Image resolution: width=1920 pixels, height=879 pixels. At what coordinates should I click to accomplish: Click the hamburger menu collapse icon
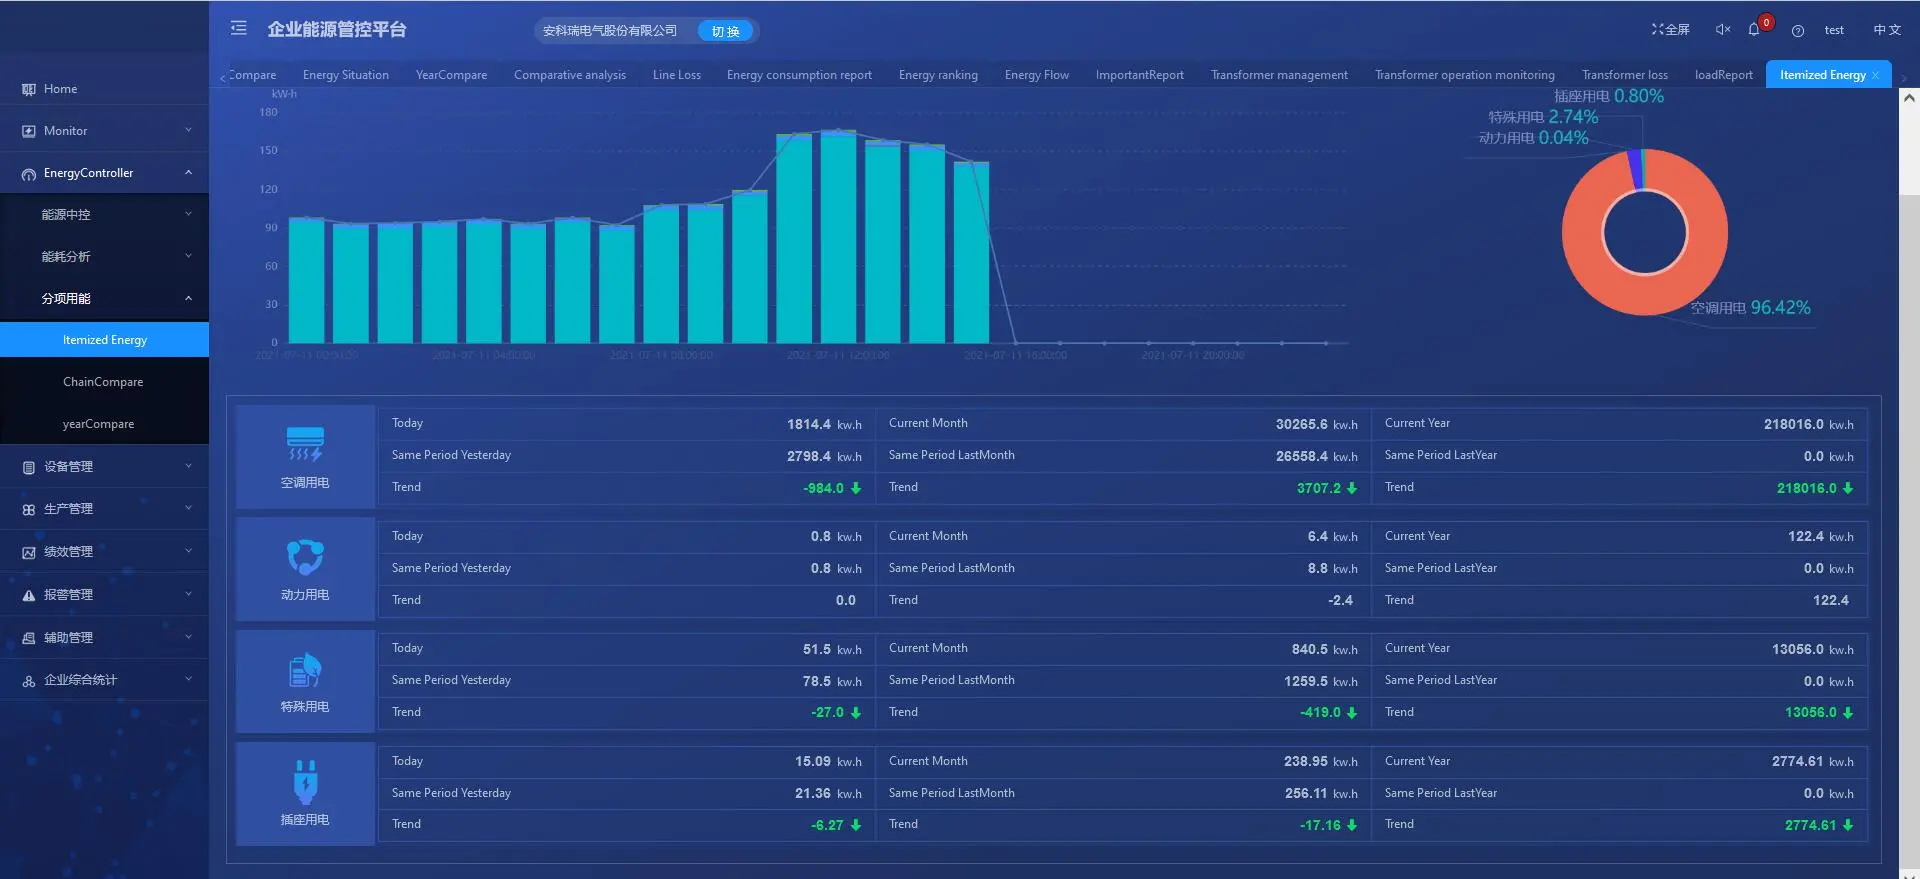point(238,29)
